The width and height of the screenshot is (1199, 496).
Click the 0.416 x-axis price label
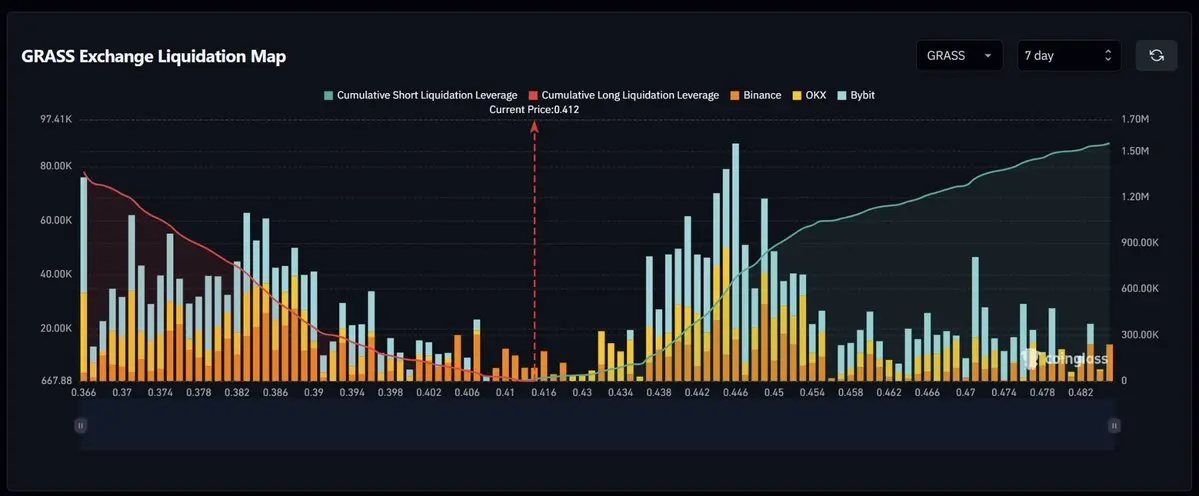click(544, 392)
